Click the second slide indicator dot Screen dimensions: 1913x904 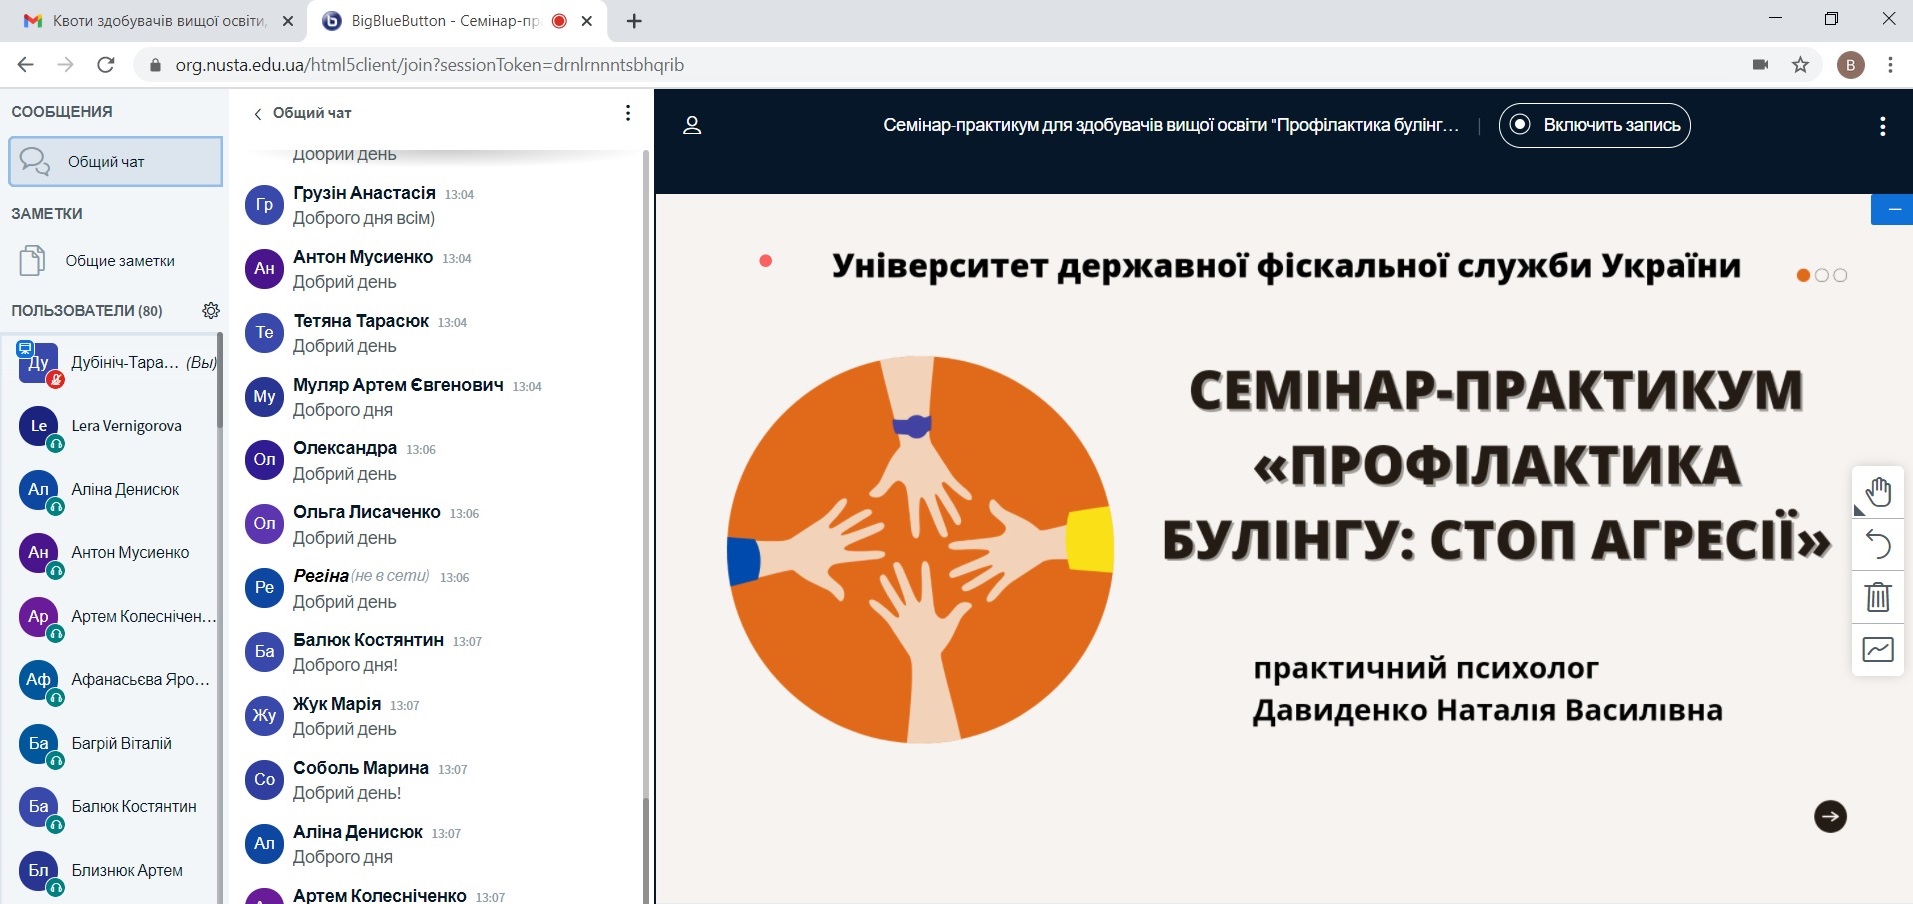(x=1821, y=275)
